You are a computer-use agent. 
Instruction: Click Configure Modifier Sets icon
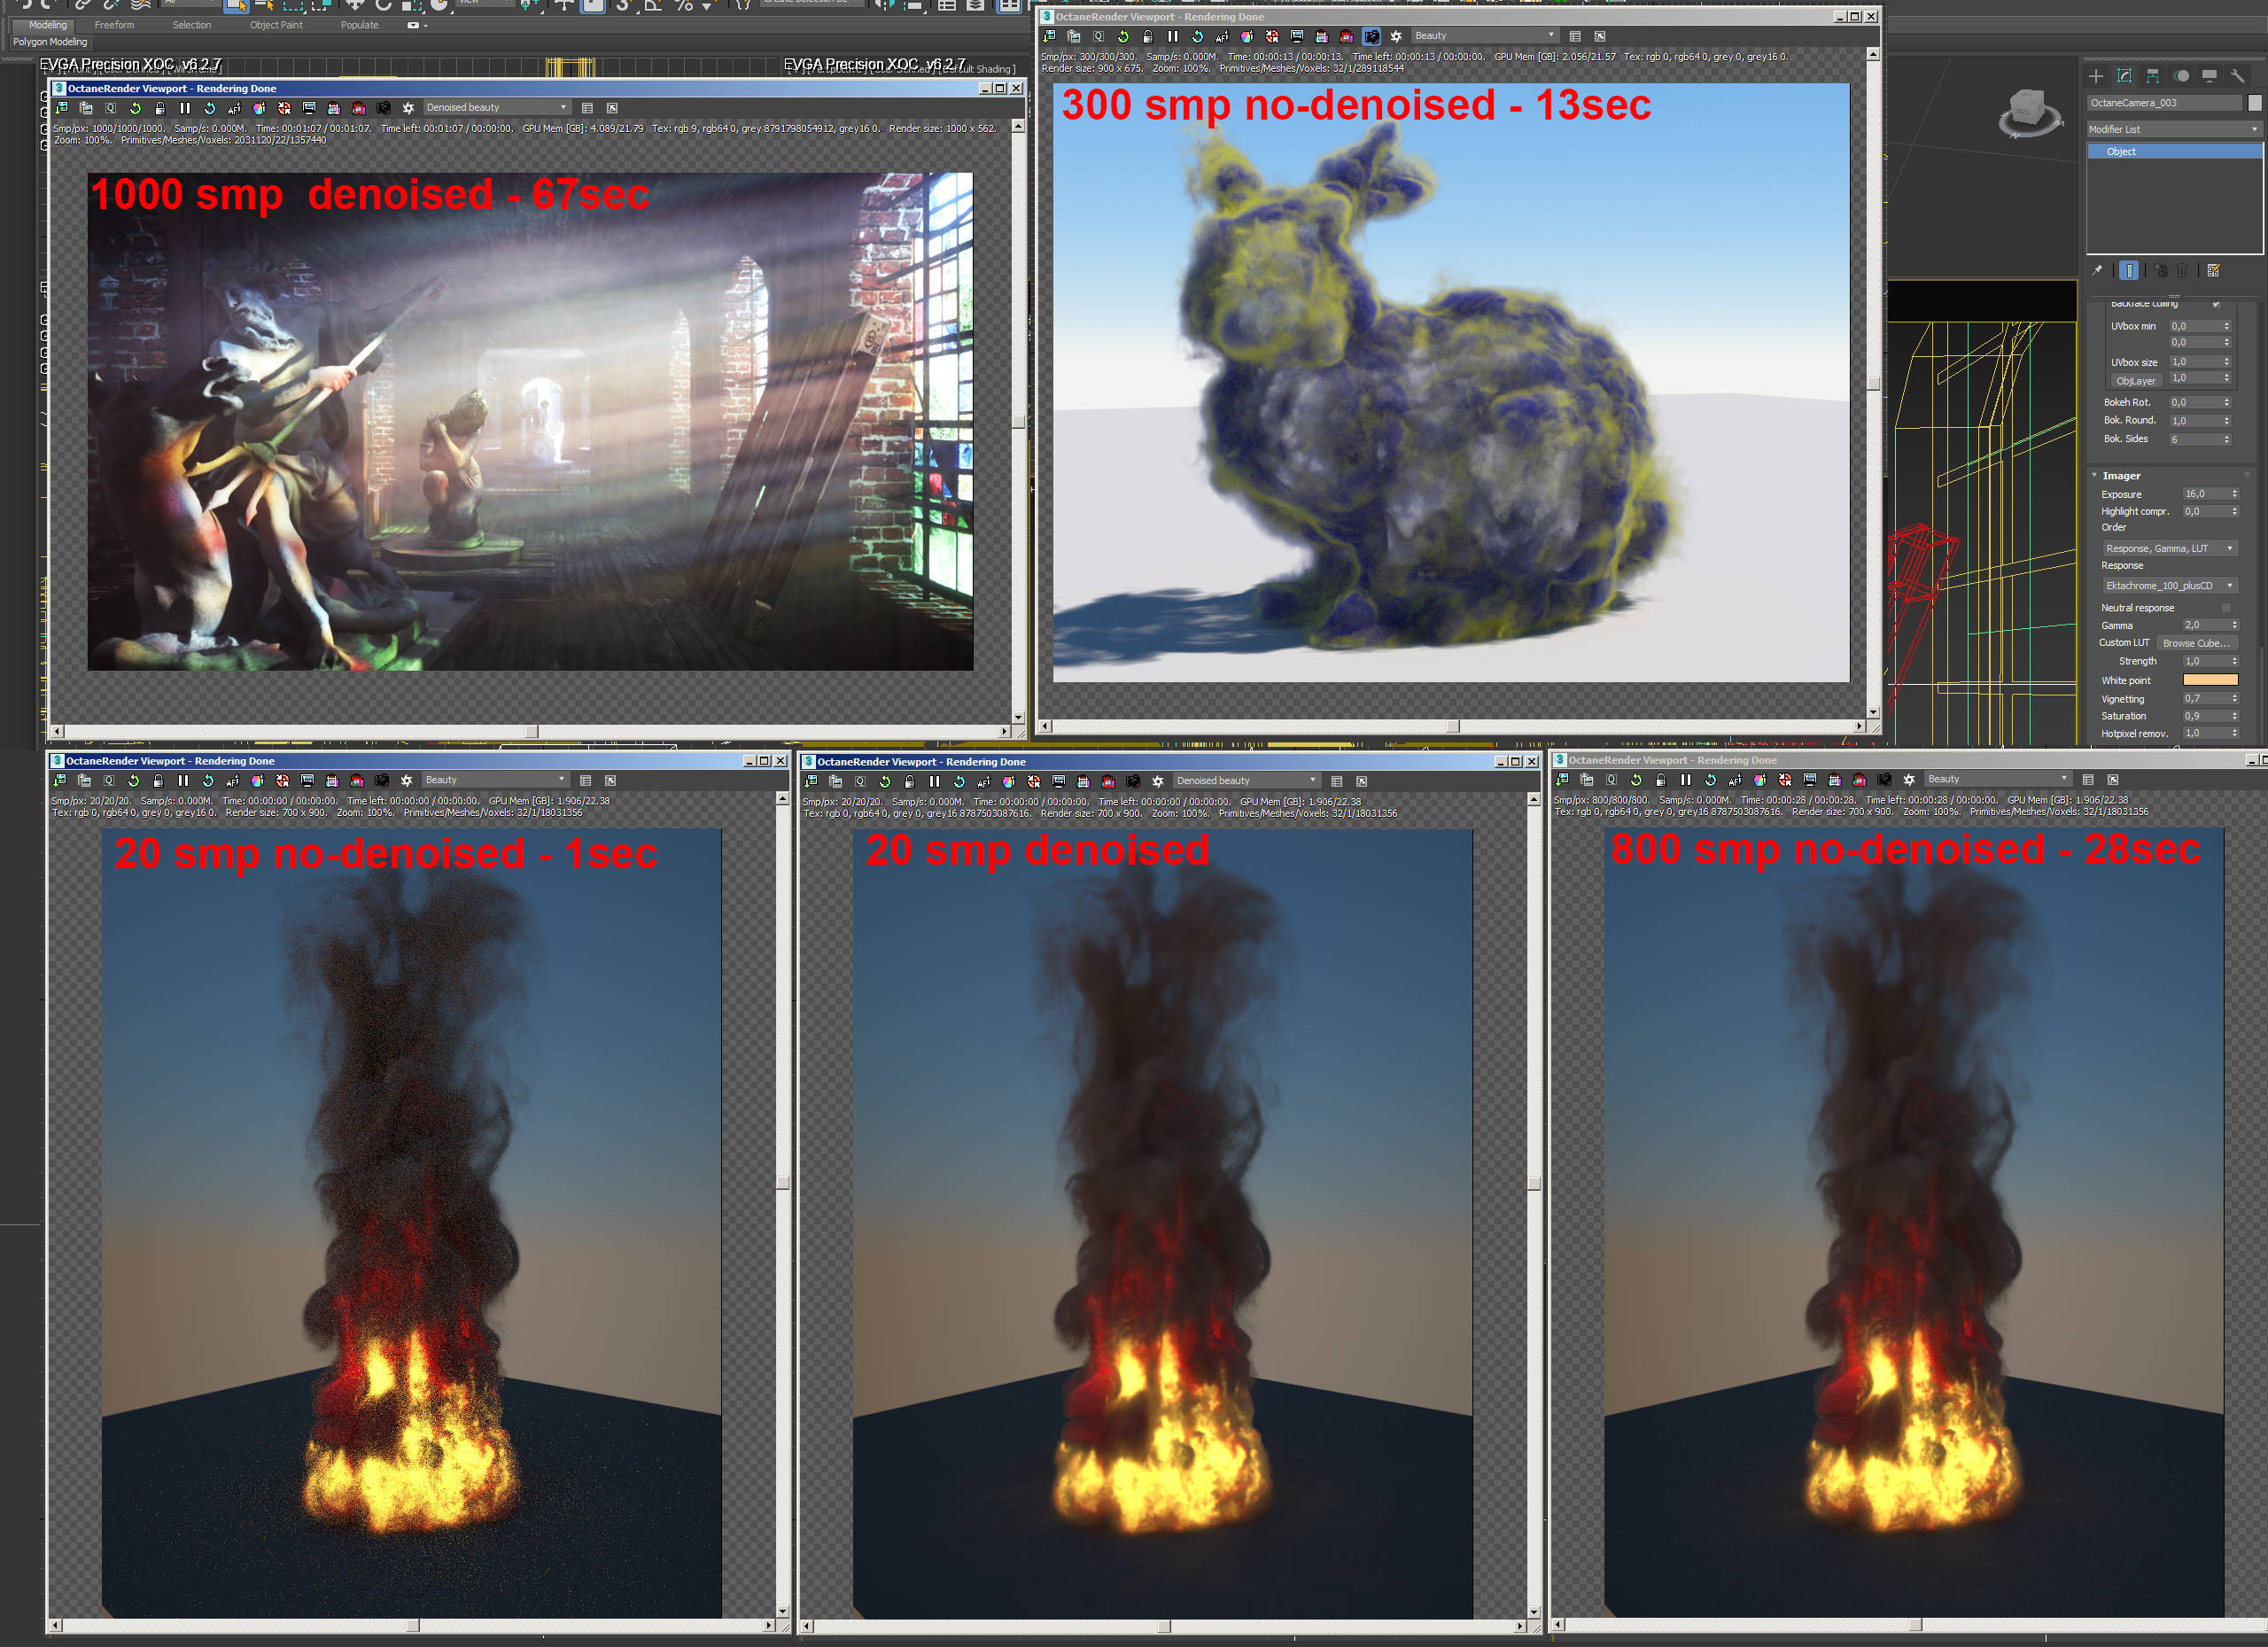tap(2214, 270)
